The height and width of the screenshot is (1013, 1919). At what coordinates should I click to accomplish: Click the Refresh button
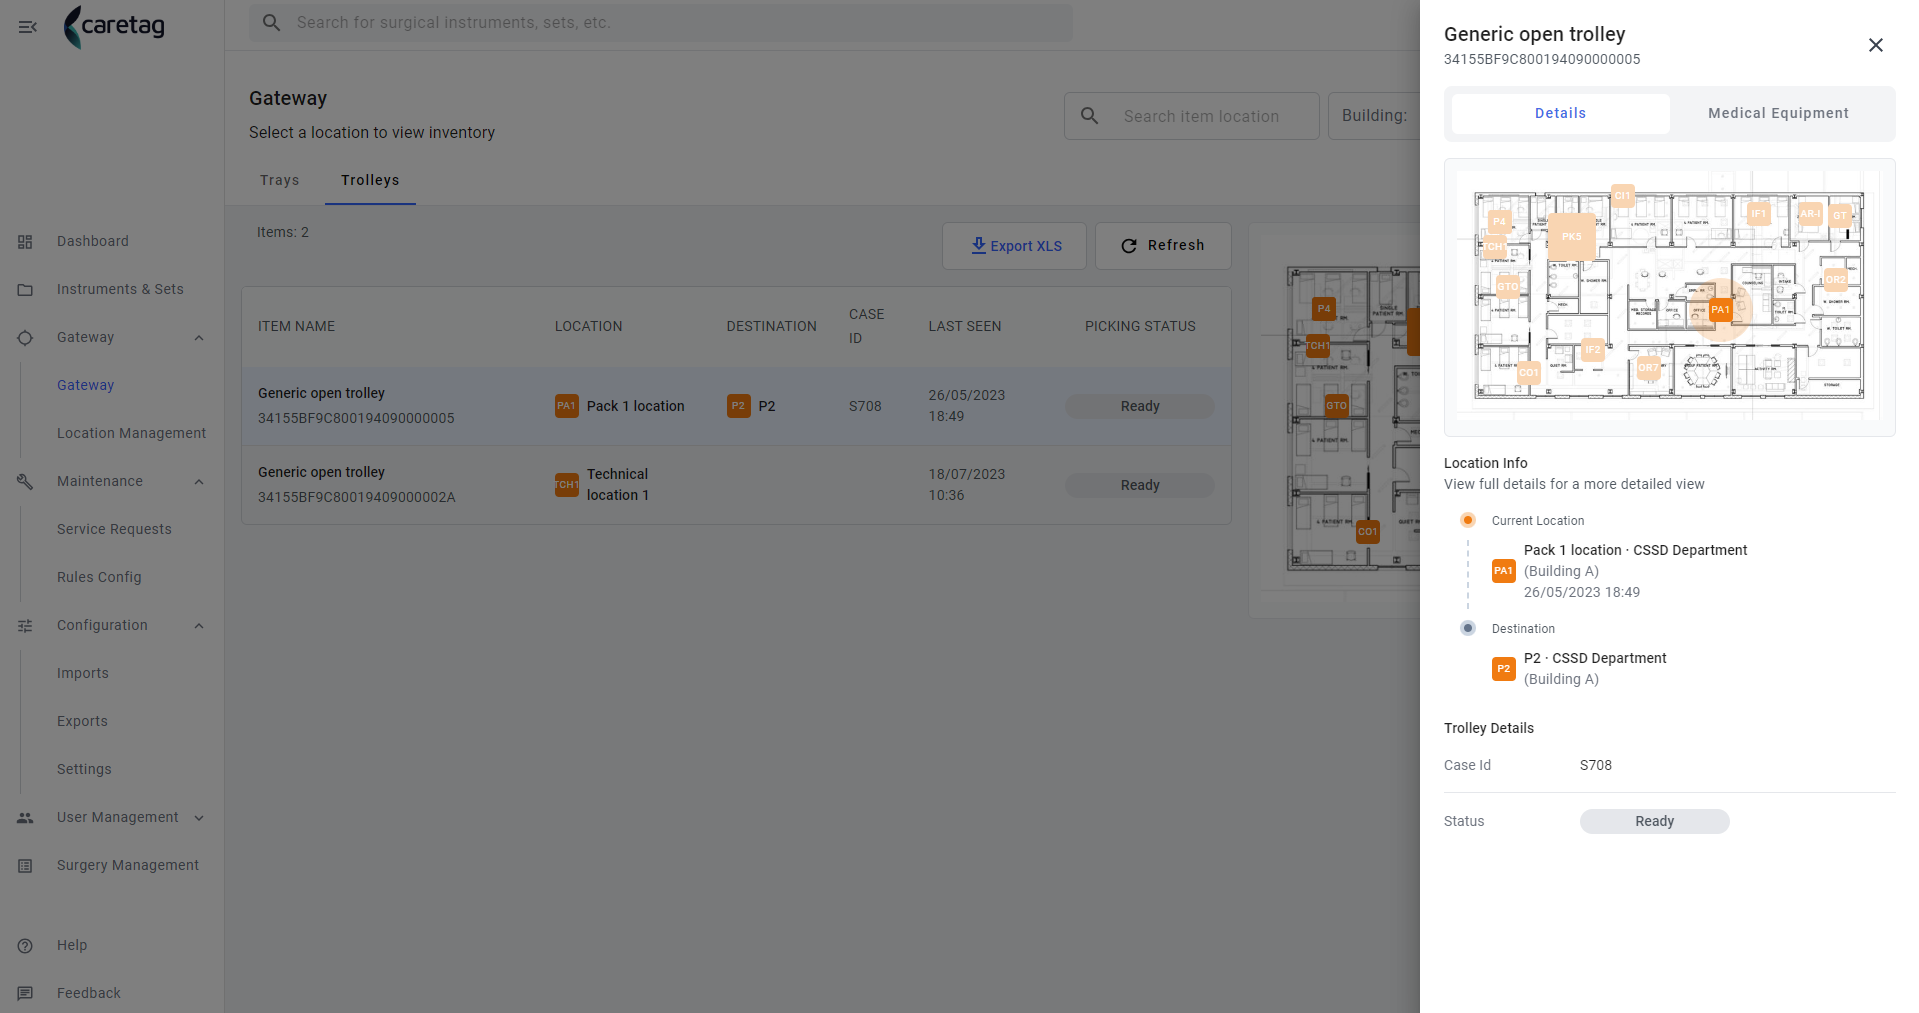[x=1163, y=246]
